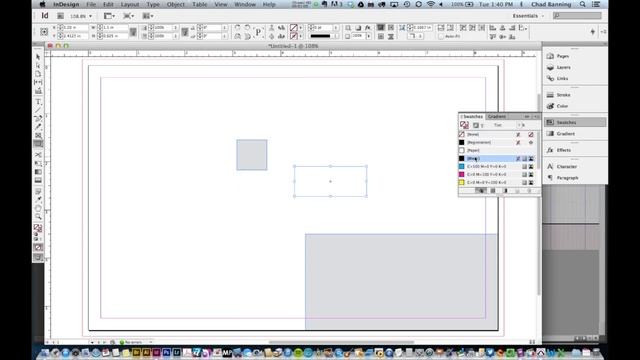Select the yellow Y=100 swatch
This screenshot has height=360, width=640.
pyautogui.click(x=497, y=182)
